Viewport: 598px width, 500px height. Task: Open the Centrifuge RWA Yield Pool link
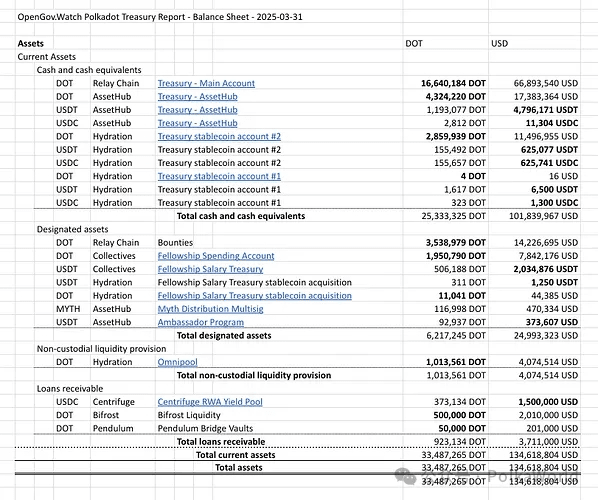(210, 402)
